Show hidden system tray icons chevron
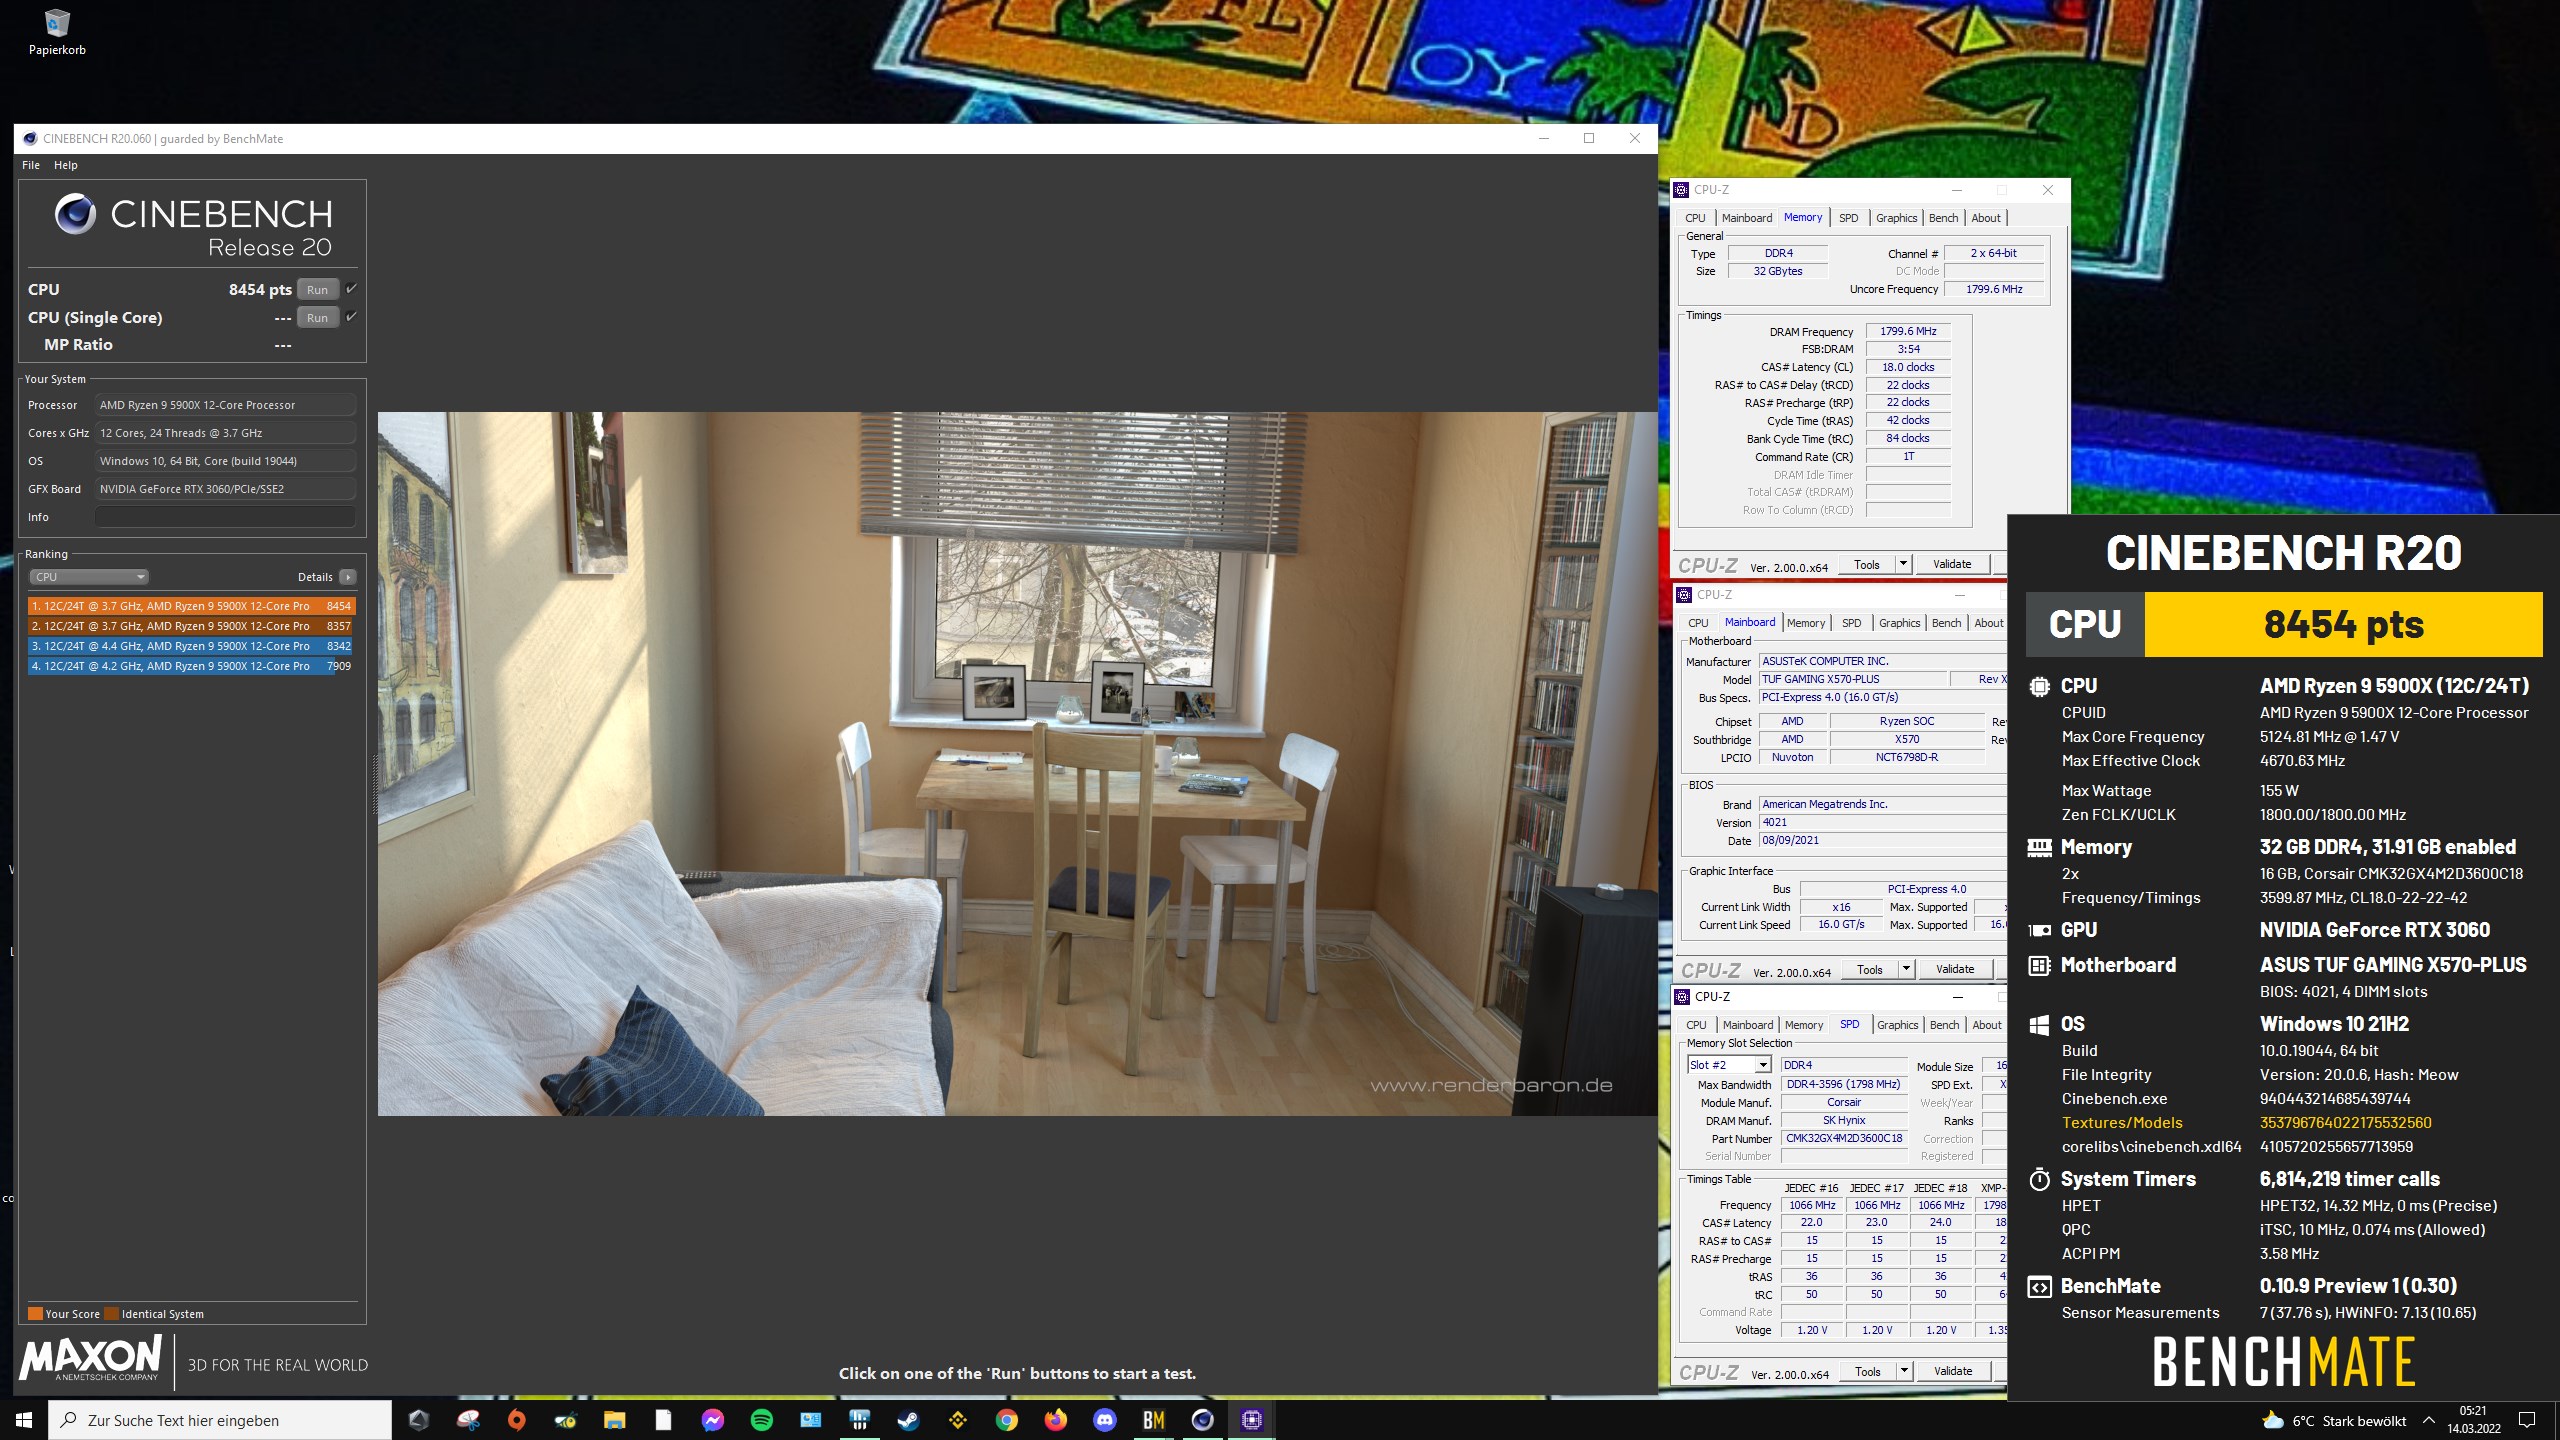2560x1440 pixels. (x=2428, y=1420)
